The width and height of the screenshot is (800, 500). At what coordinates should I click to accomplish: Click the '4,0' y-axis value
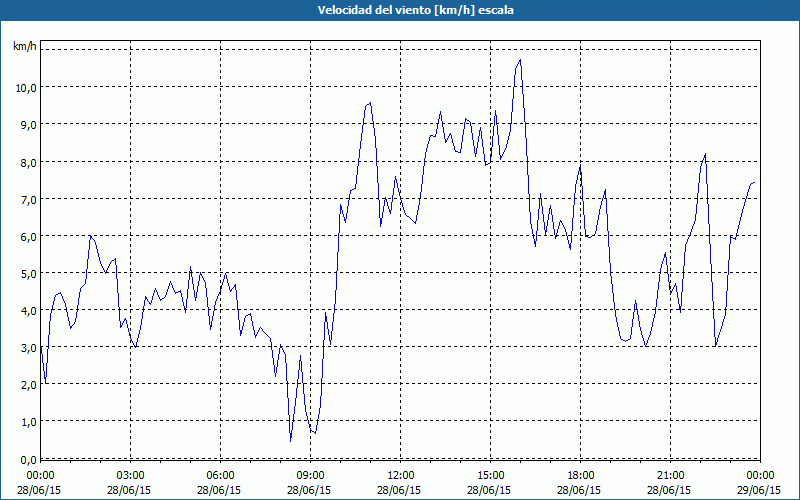29,311
